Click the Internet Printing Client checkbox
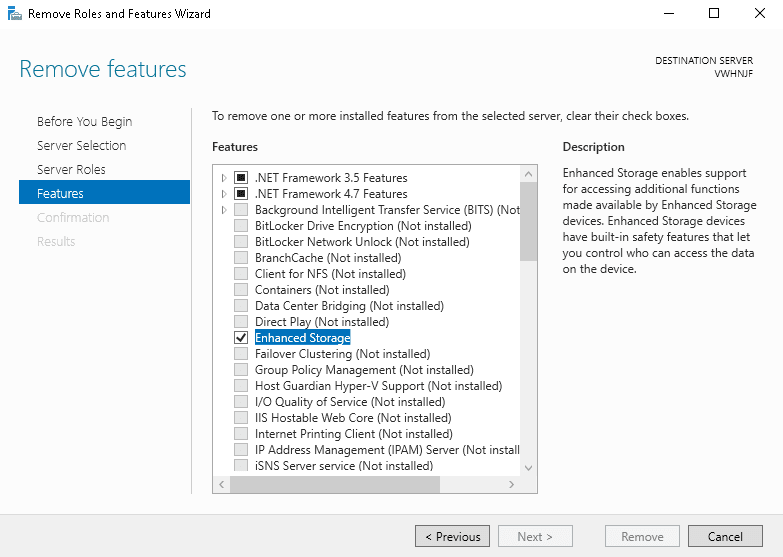The height and width of the screenshot is (557, 783). pos(241,434)
